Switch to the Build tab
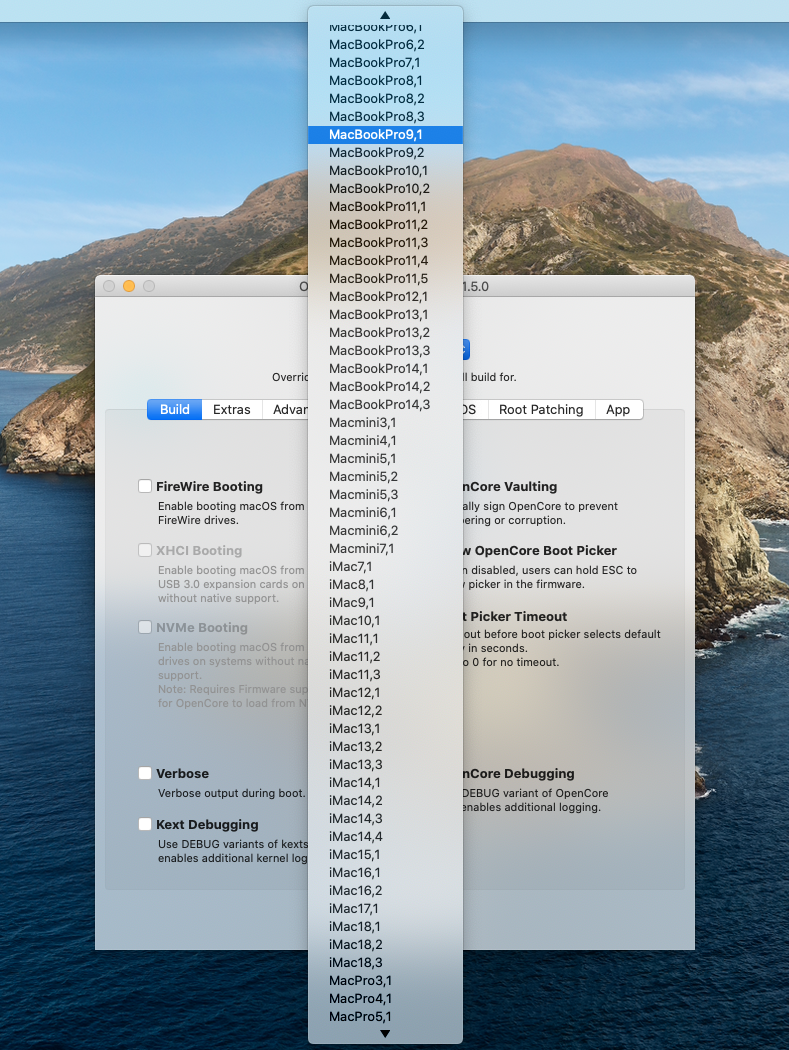Screen dimensions: 789x1050 coord(175,410)
